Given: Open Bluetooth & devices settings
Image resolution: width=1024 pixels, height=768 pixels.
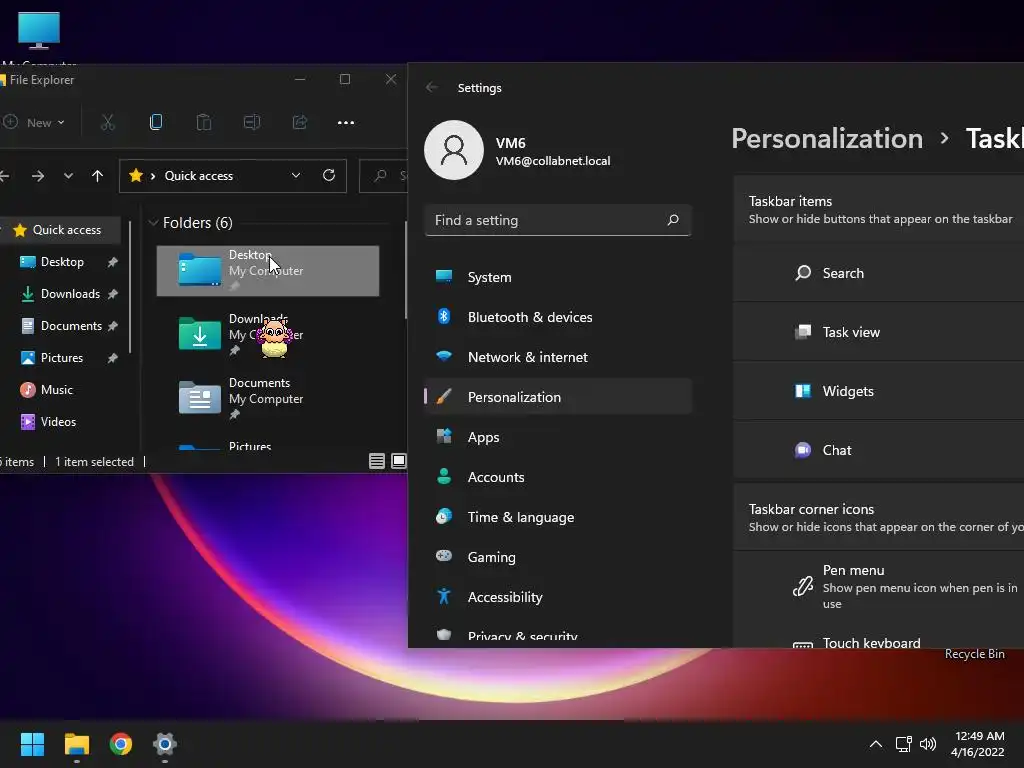Looking at the screenshot, I should [x=558, y=317].
